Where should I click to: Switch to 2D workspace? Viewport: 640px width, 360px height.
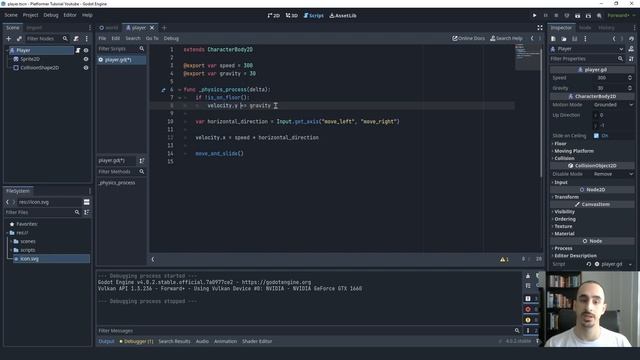click(273, 16)
